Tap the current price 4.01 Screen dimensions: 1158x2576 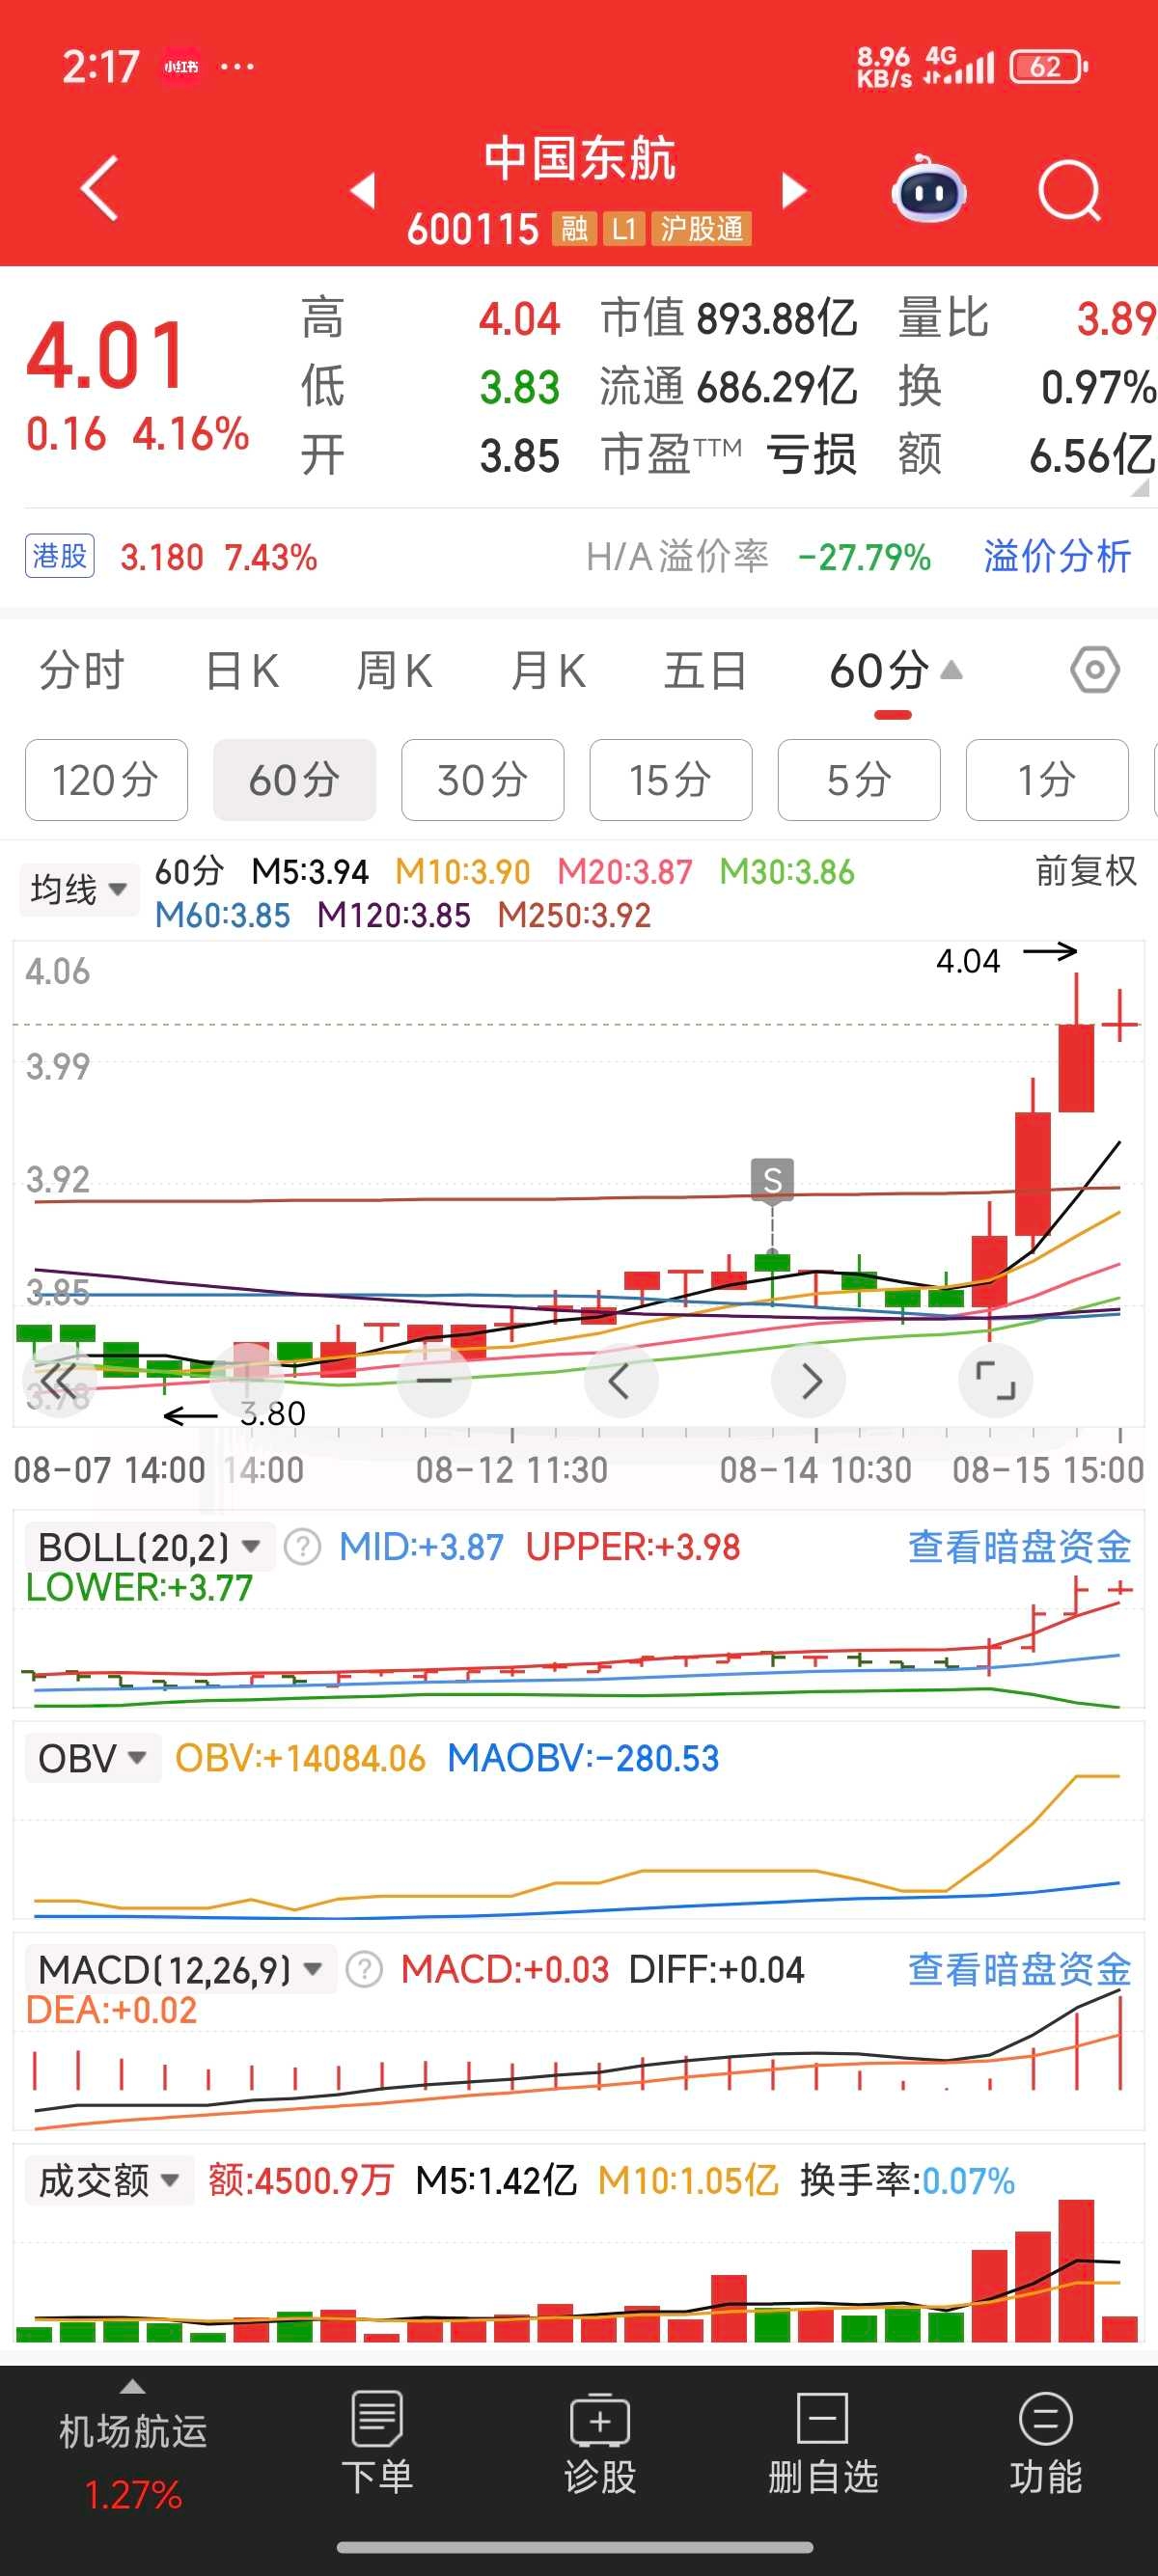tap(106, 355)
